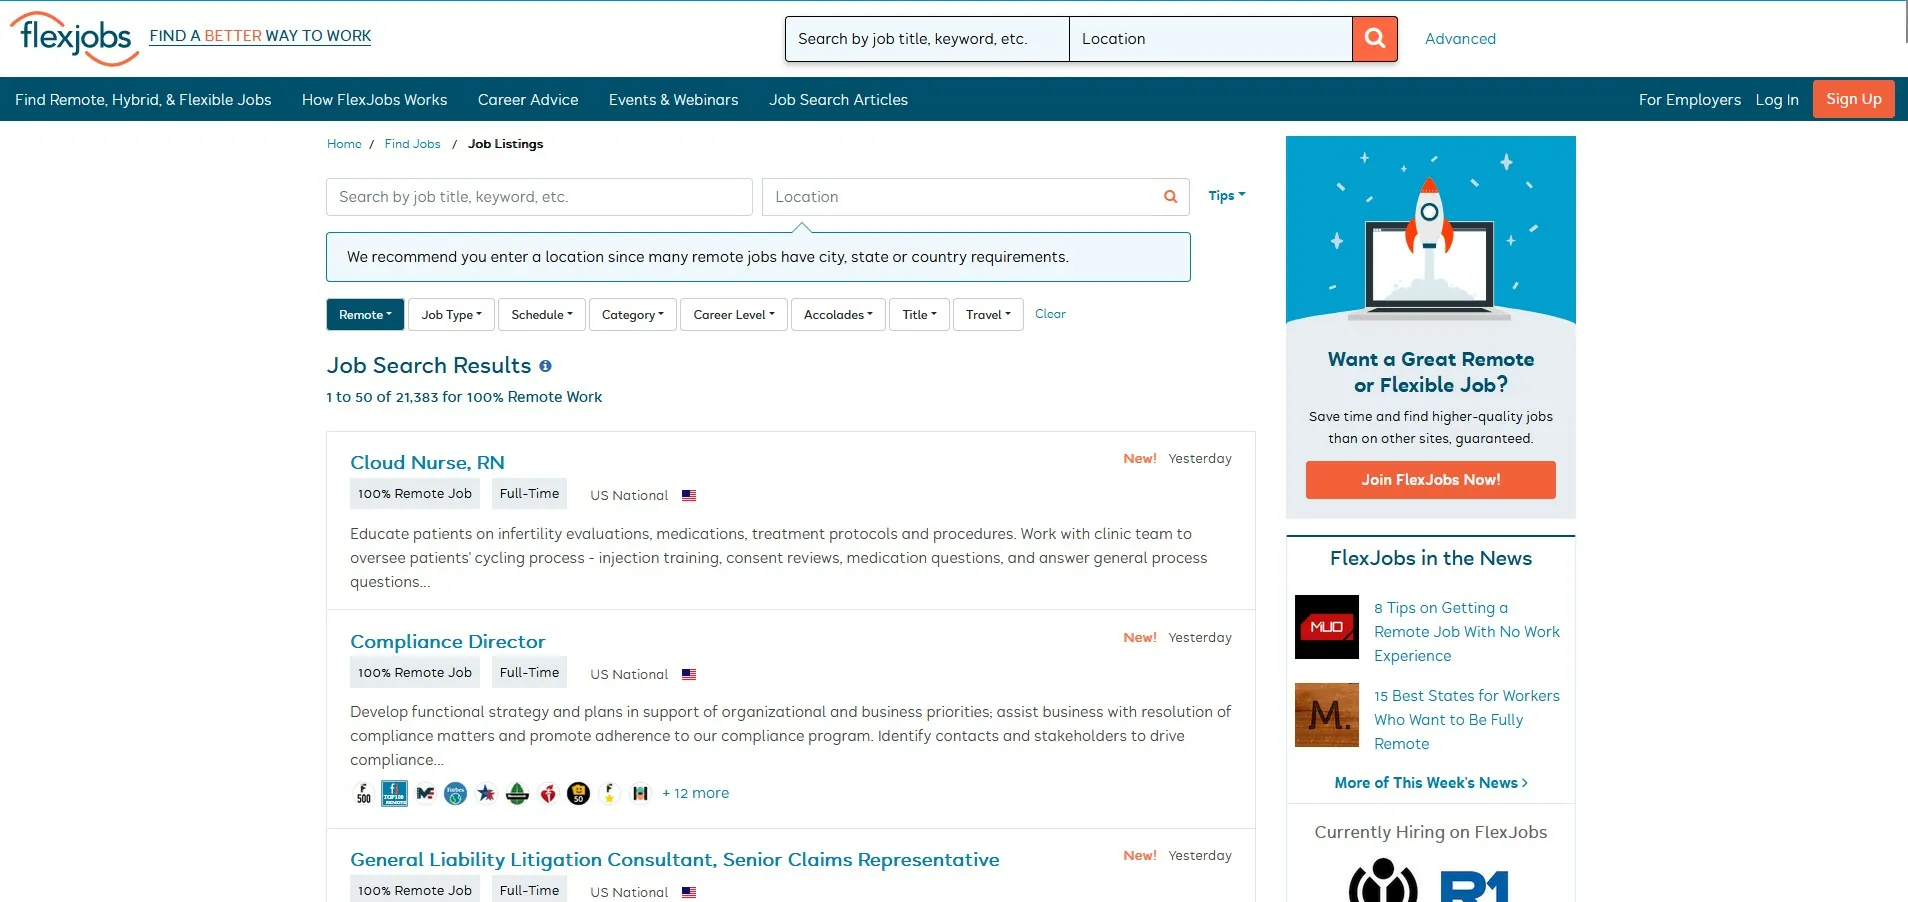Focus the header Location field
Image resolution: width=1908 pixels, height=902 pixels.
[x=1211, y=39]
